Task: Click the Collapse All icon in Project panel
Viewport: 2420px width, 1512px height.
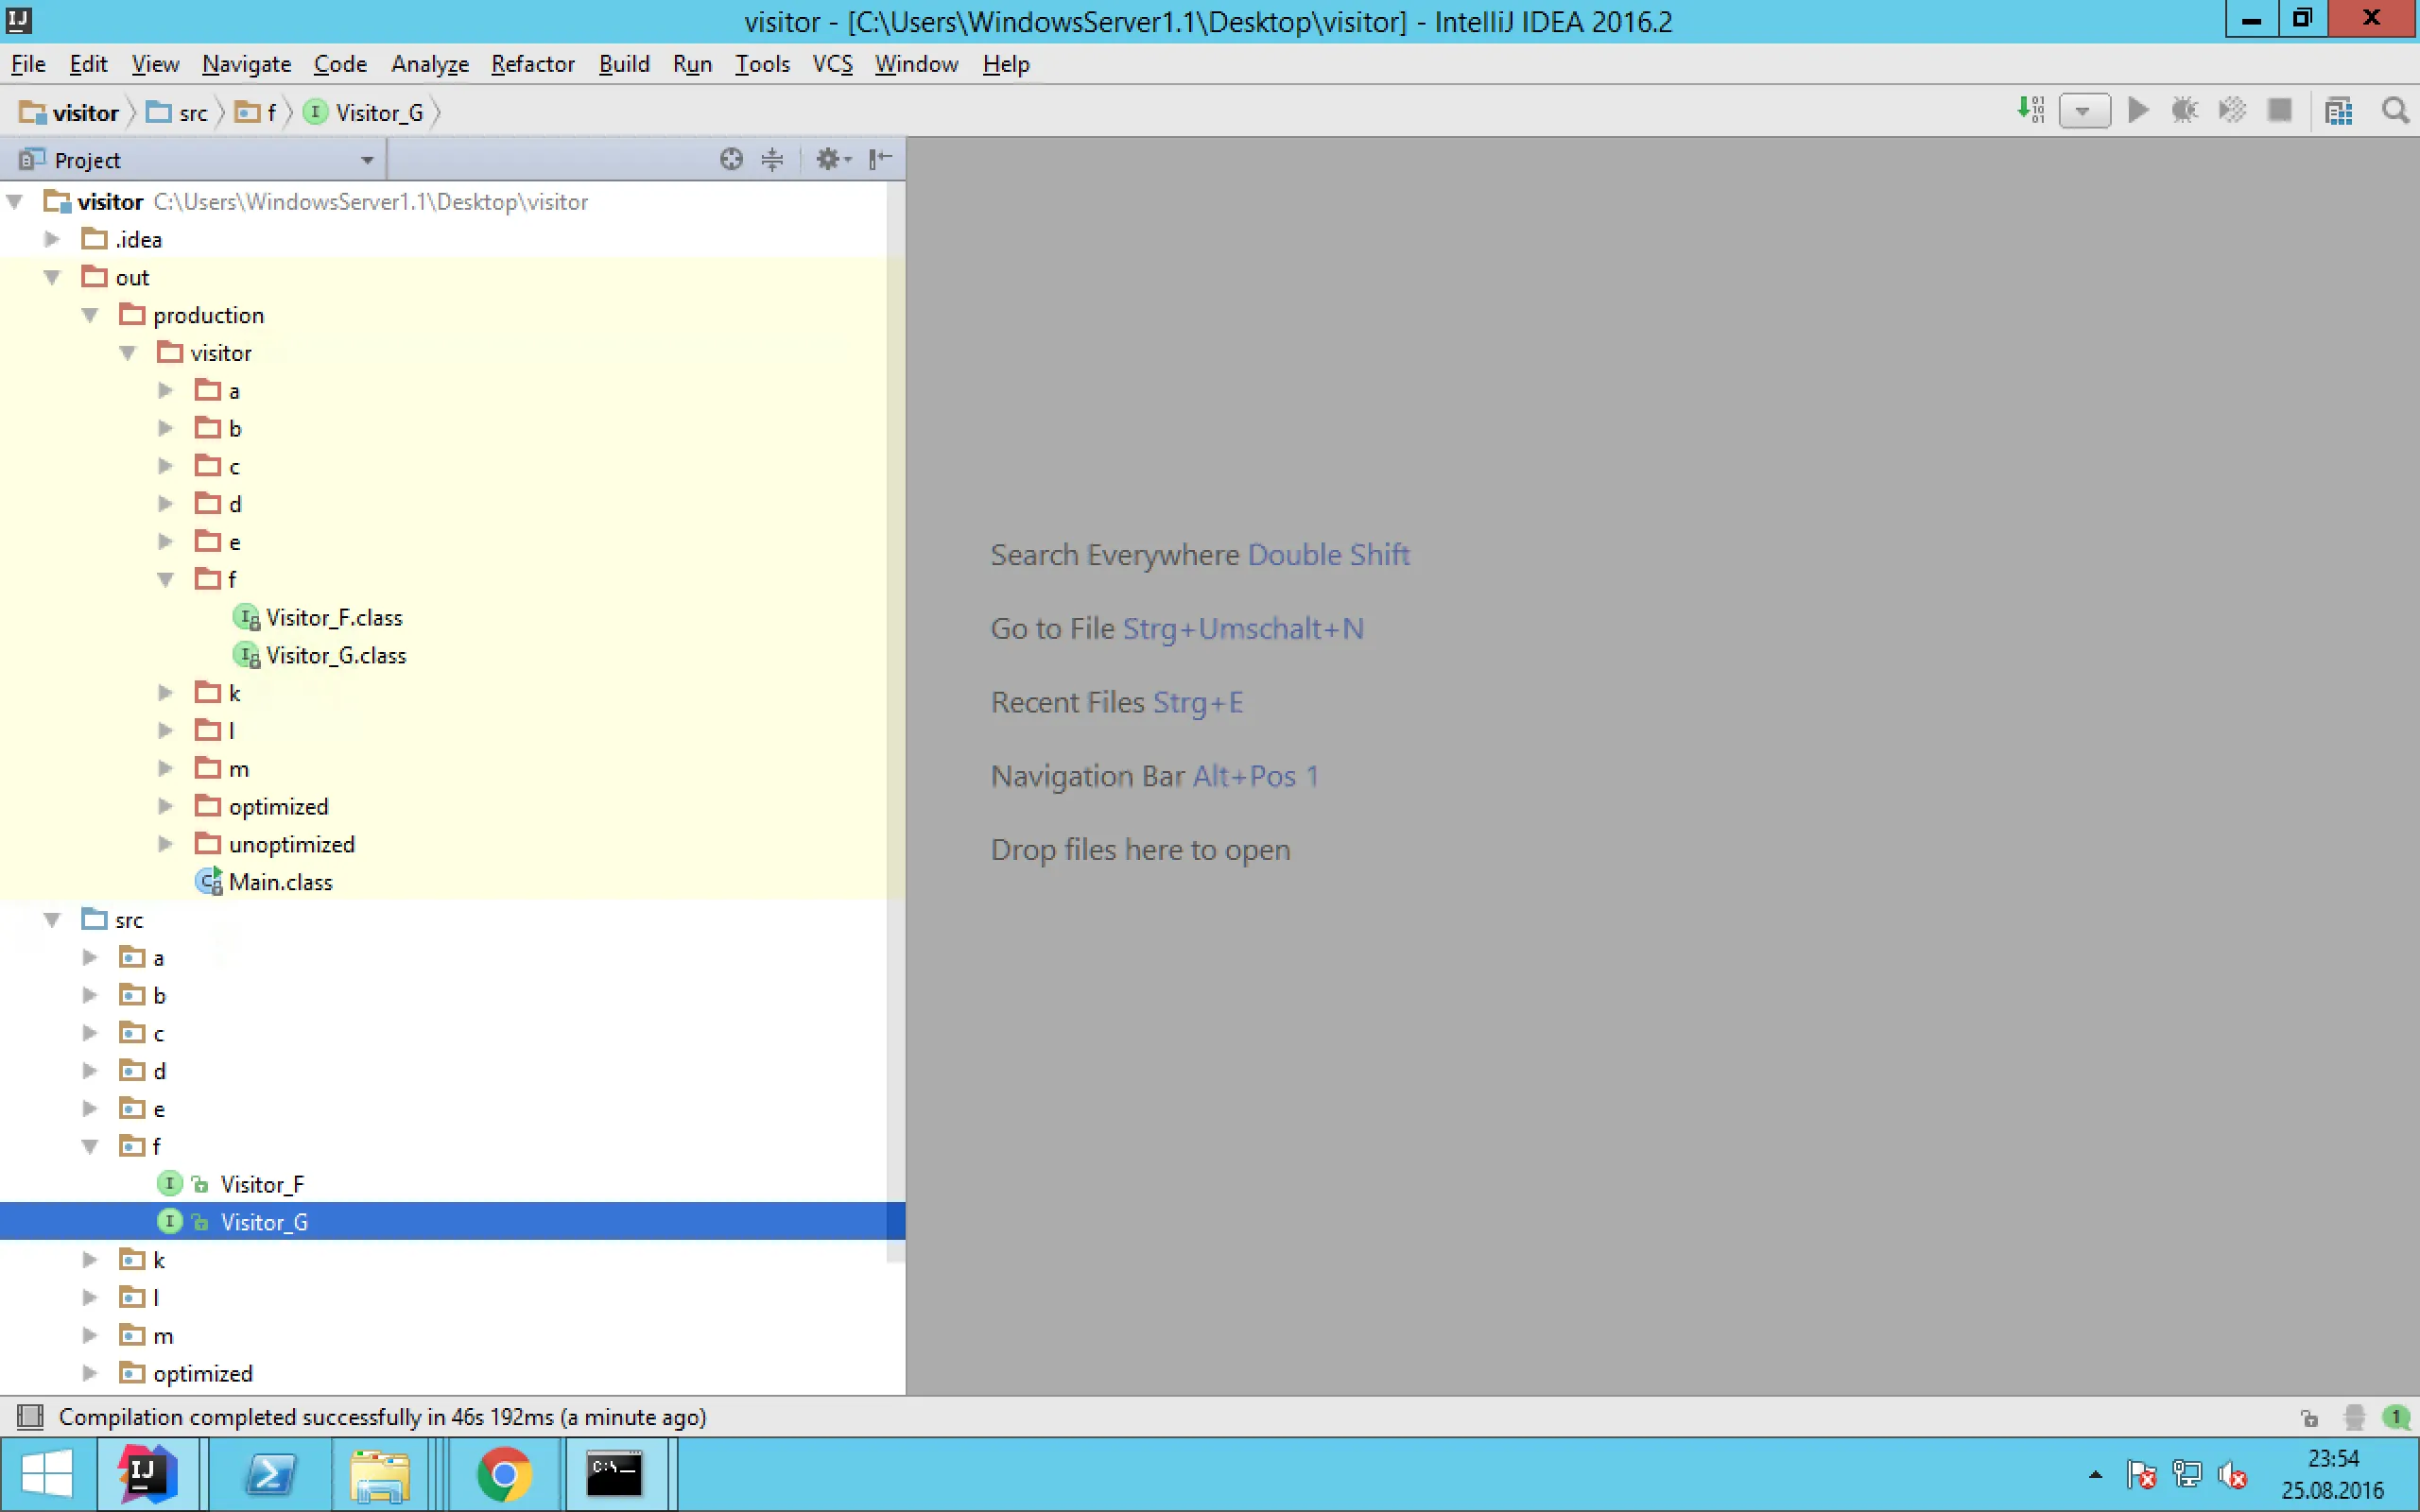Action: tap(772, 159)
